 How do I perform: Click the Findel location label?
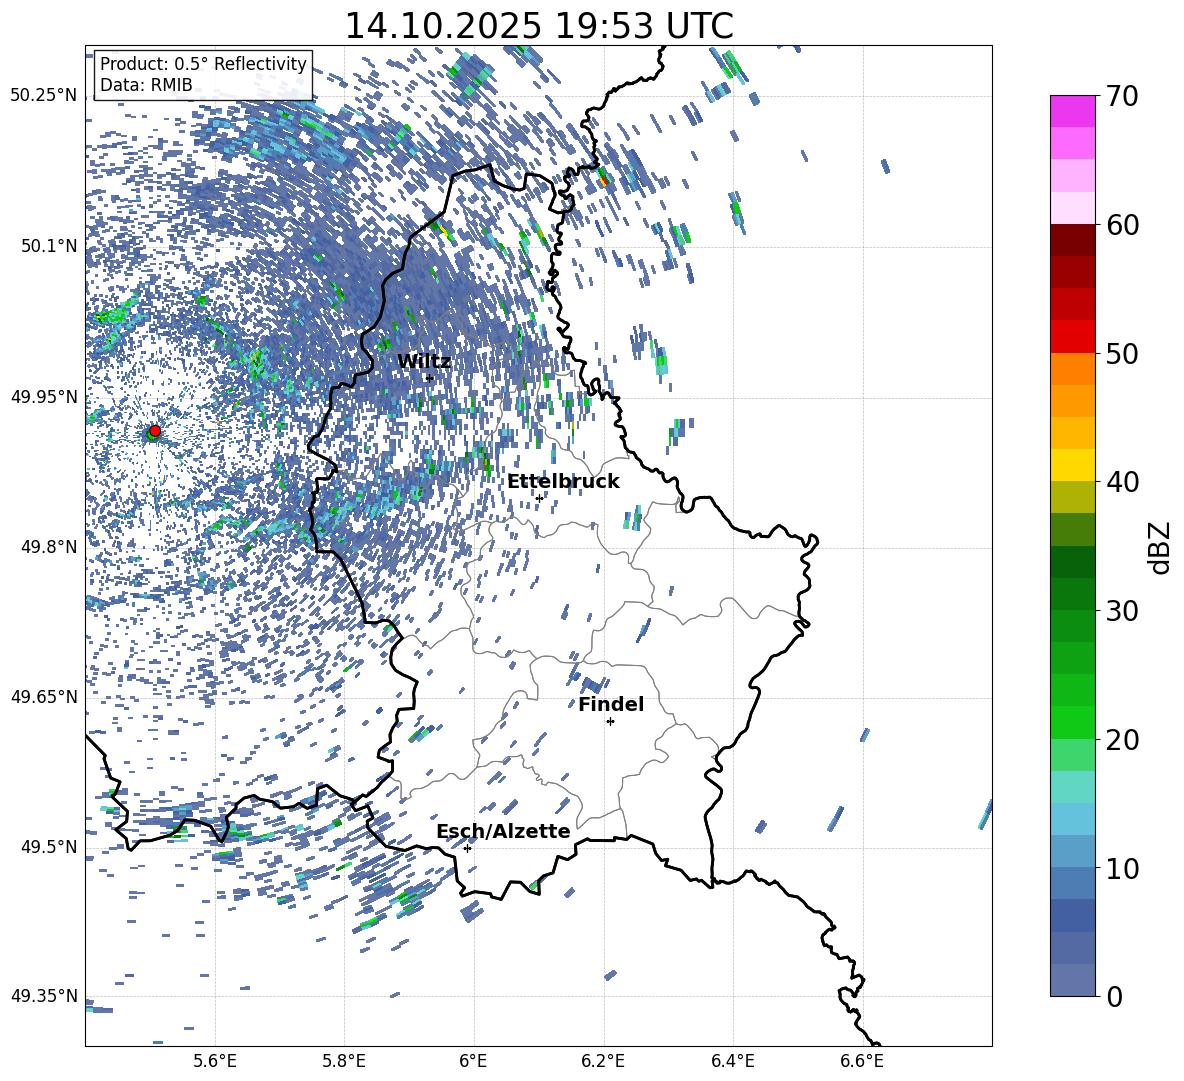611,704
